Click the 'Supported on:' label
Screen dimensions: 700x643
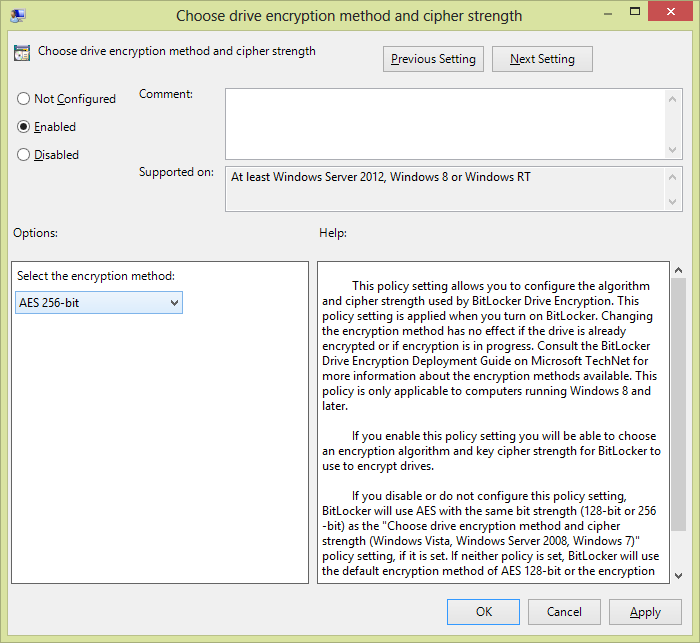[176, 172]
